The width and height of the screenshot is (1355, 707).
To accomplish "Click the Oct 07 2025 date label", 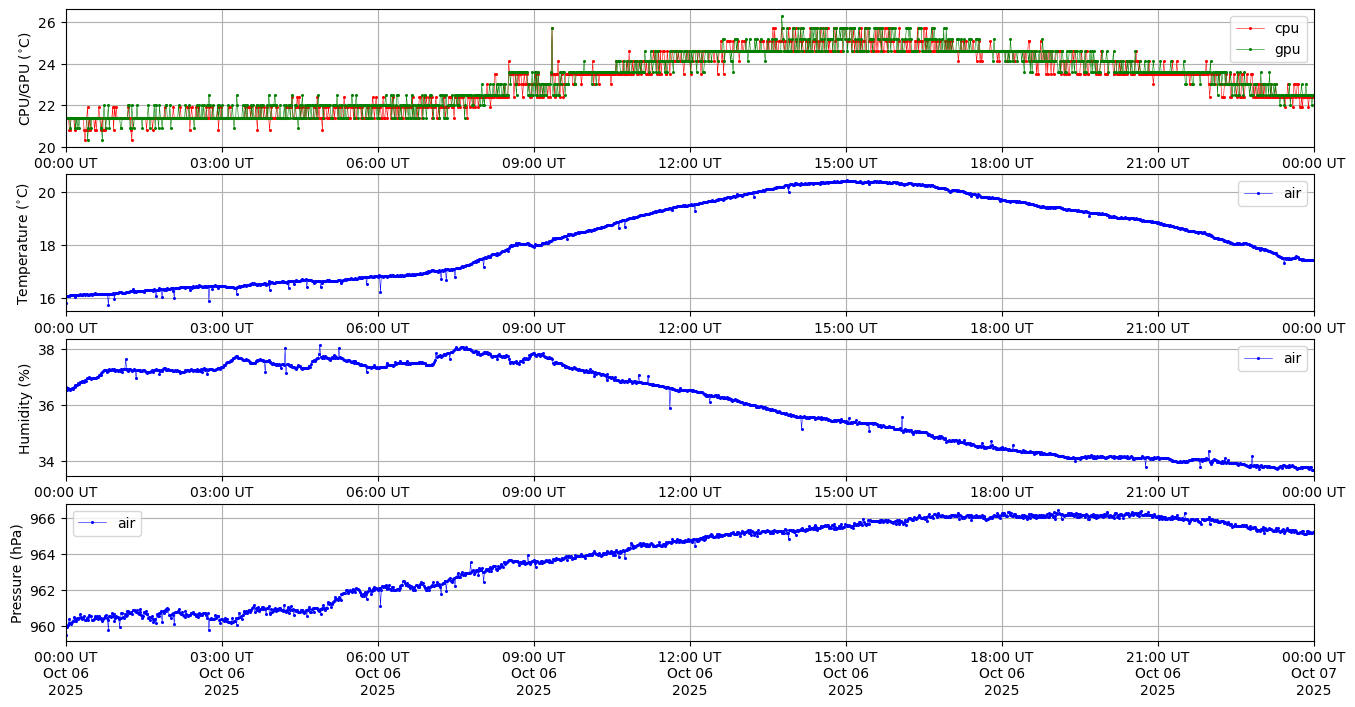I will point(1313,674).
